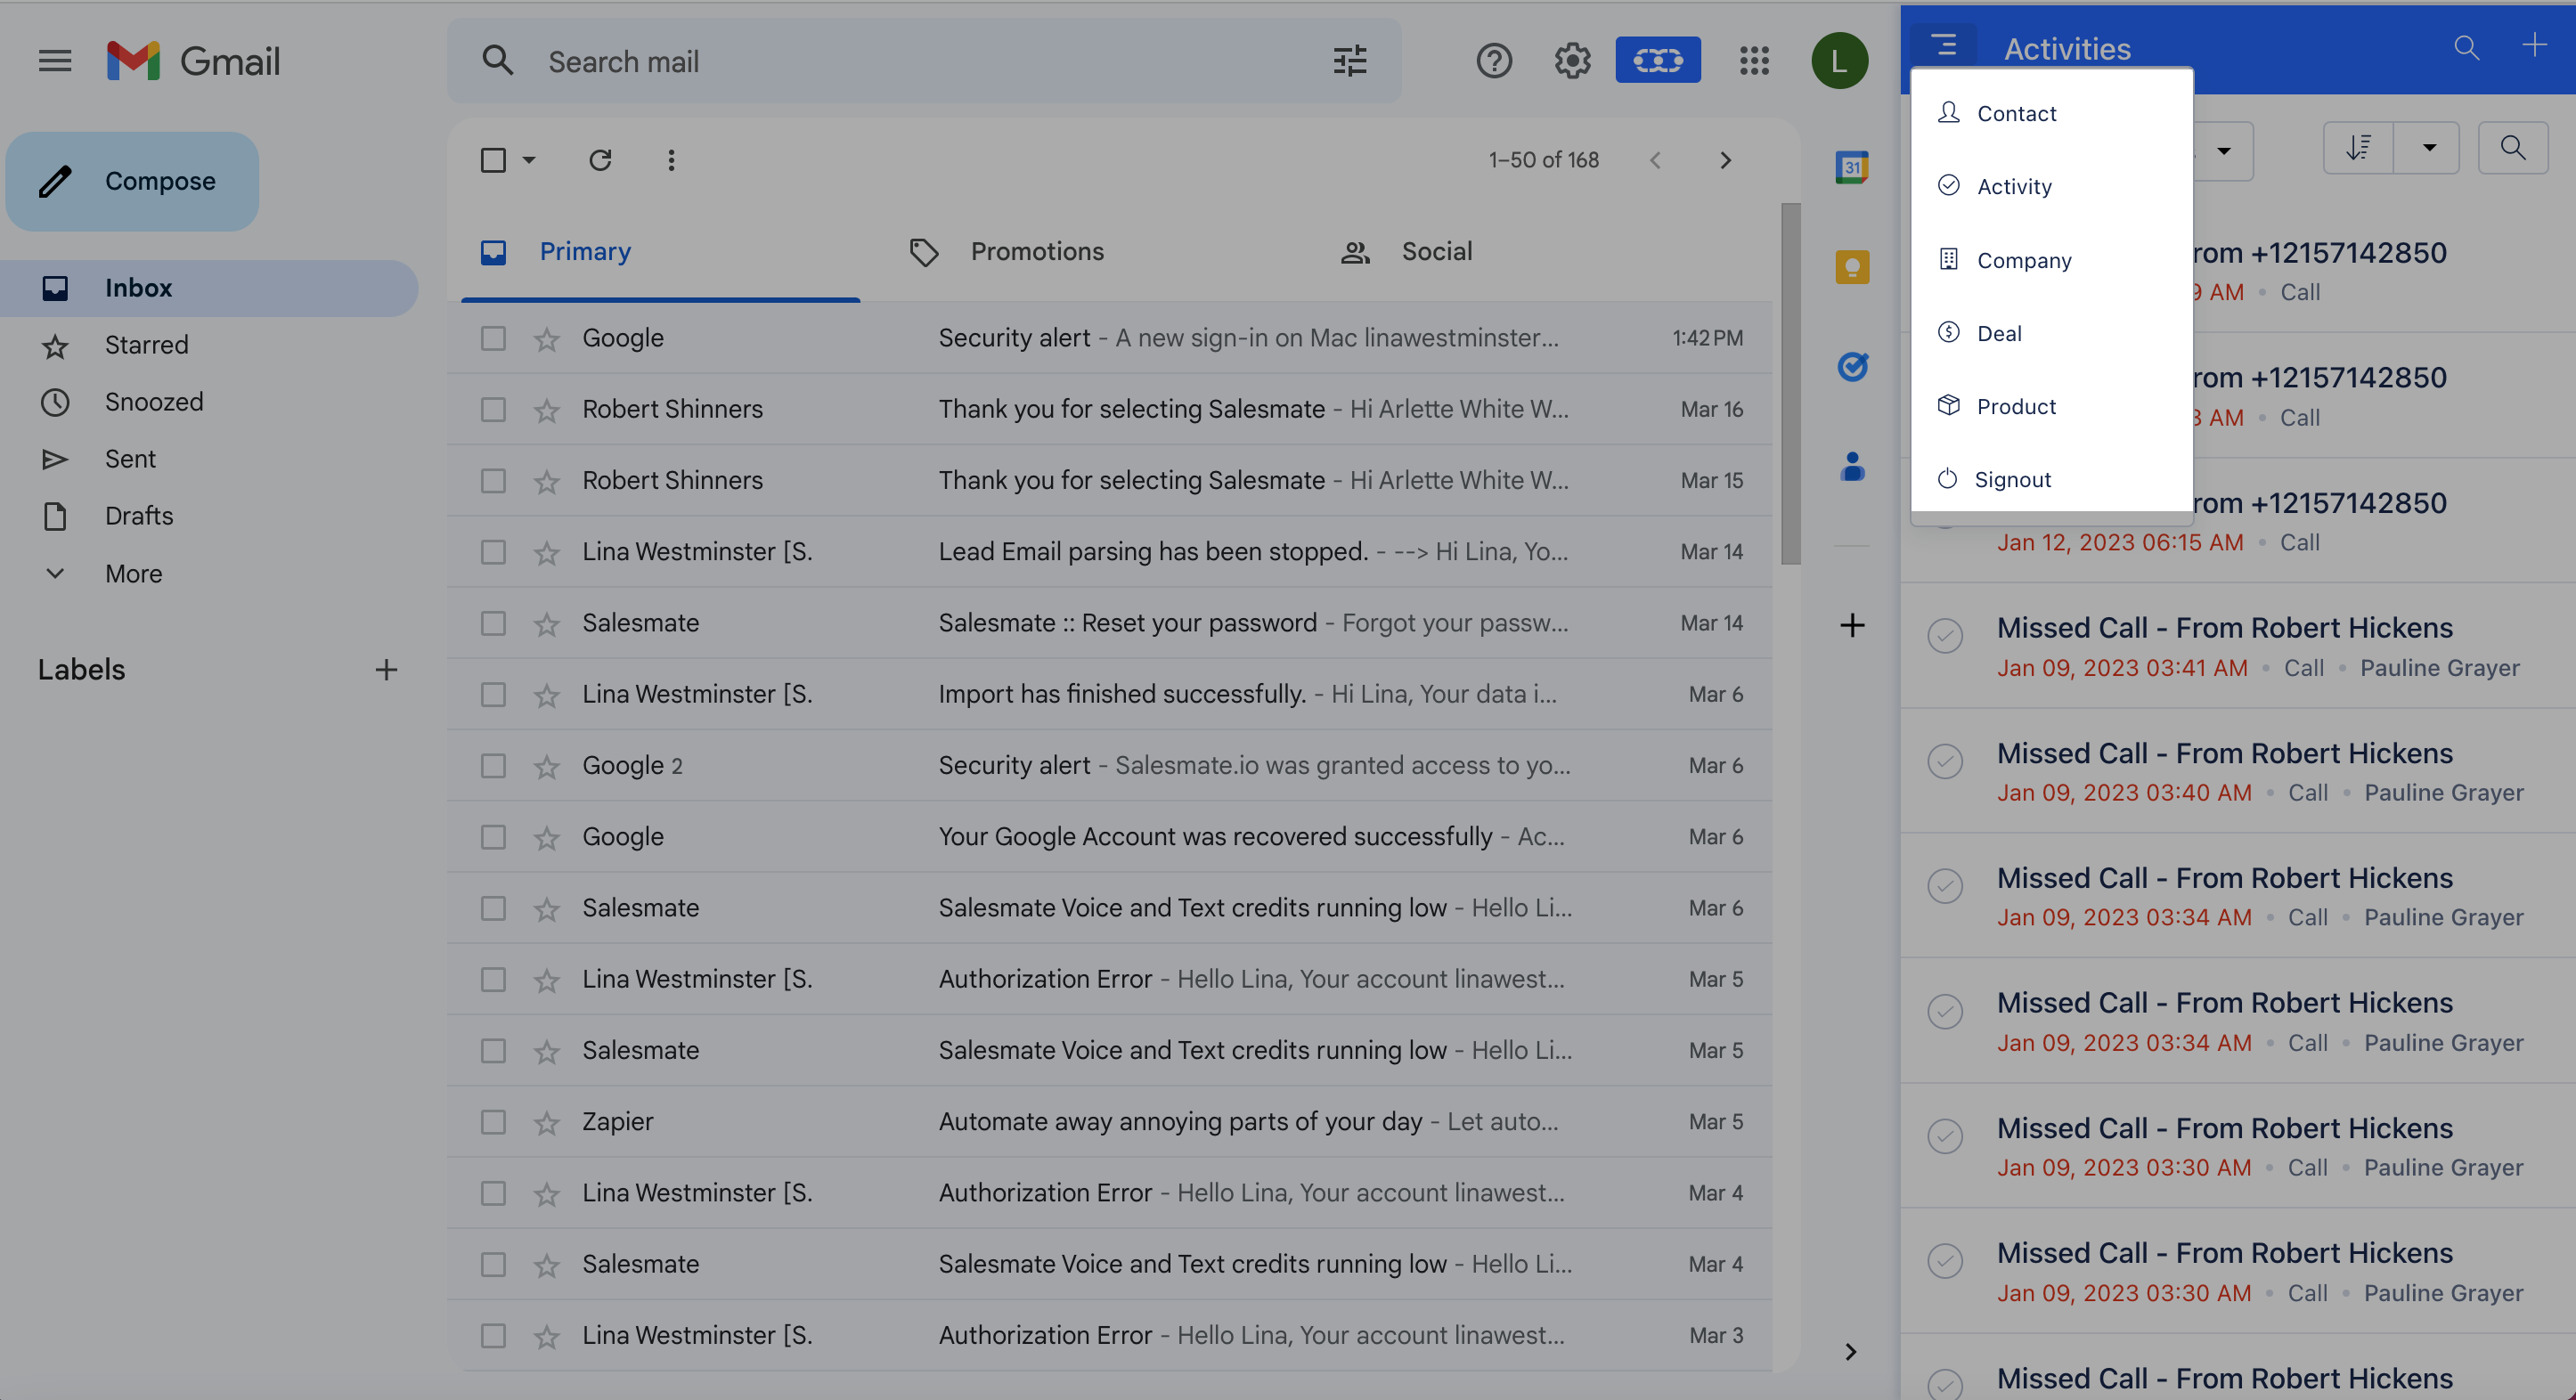Check the select-all emails checkbox
The width and height of the screenshot is (2576, 1400).
(x=493, y=159)
